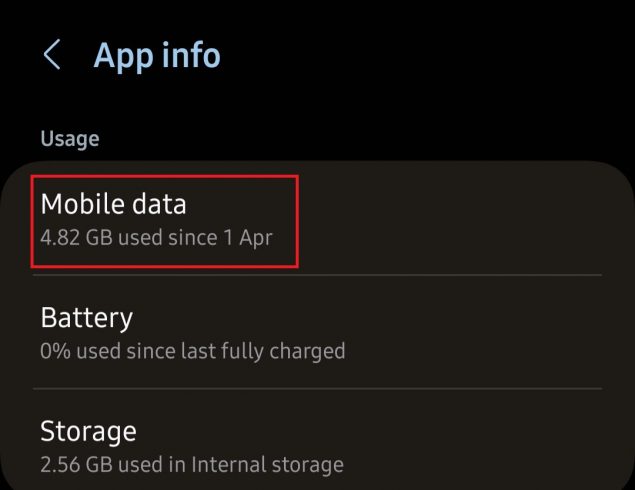The image size is (635, 490).
Task: Select the Usage section header
Action: tap(69, 139)
